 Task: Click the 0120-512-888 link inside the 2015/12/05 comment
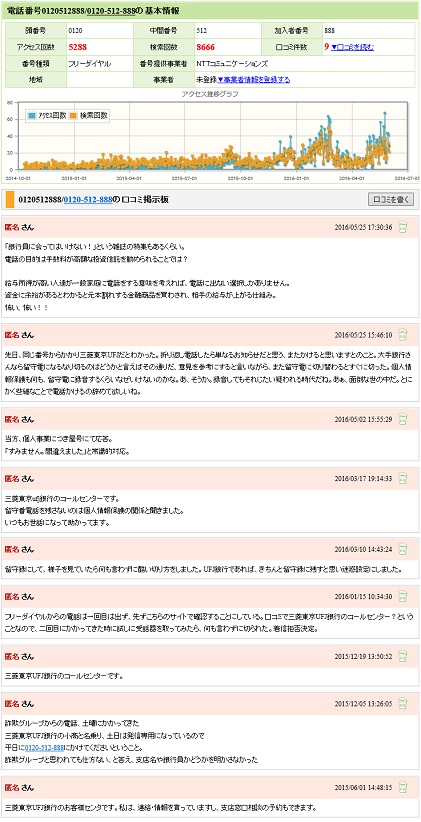pyautogui.click(x=41, y=747)
